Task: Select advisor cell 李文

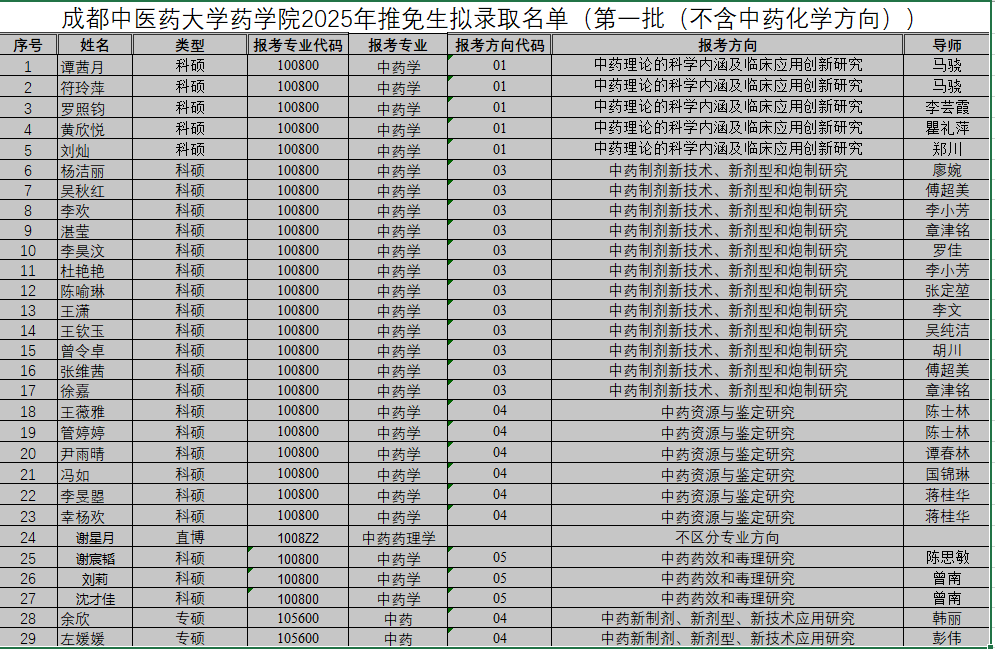Action: [x=947, y=310]
